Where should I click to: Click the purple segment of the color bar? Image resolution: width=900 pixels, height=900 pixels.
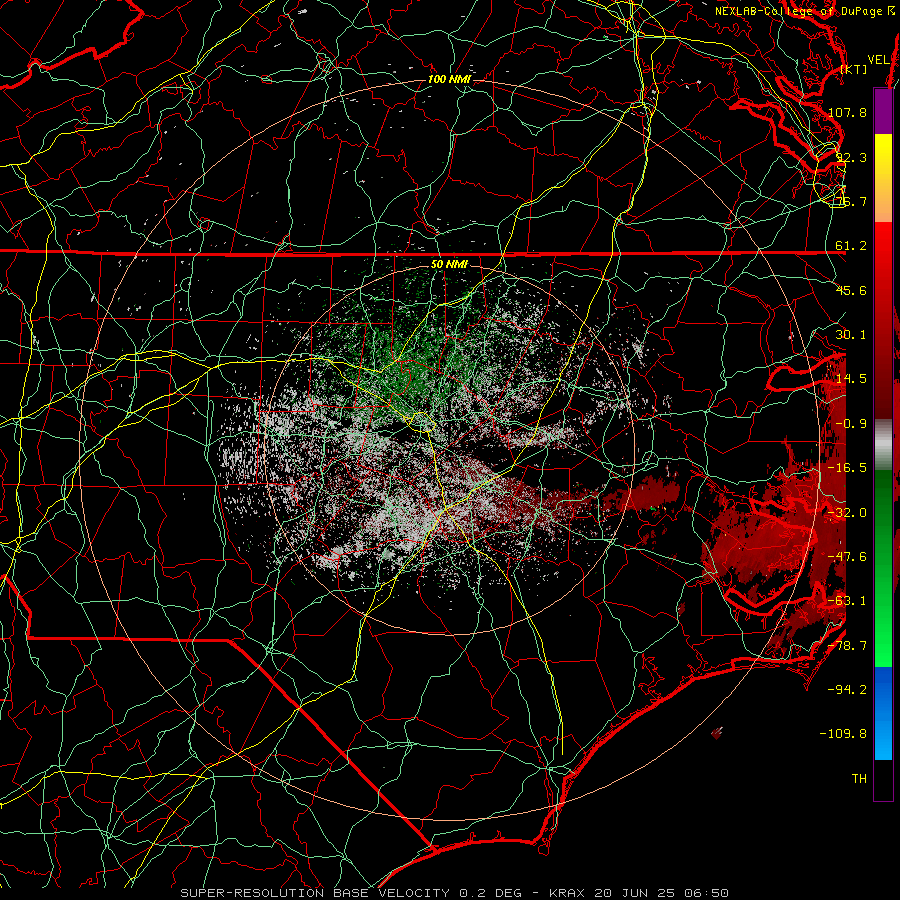pyautogui.click(x=883, y=111)
